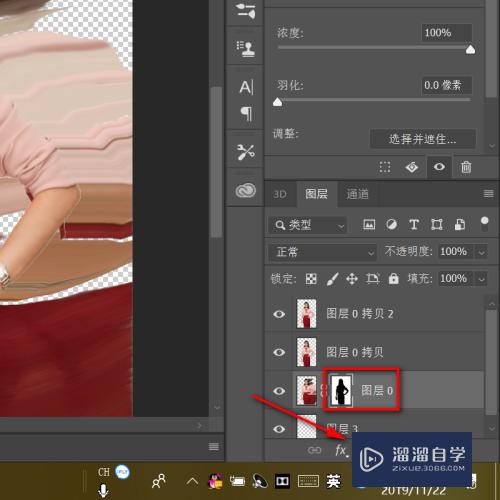
Task: Add layer style with fx icon
Action: 341,450
